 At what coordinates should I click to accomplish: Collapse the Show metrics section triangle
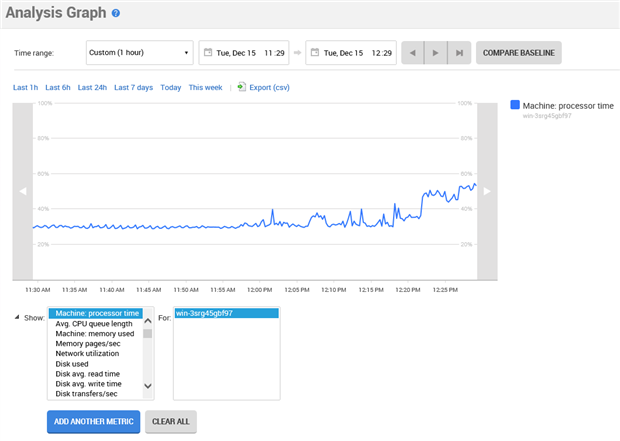[16, 318]
